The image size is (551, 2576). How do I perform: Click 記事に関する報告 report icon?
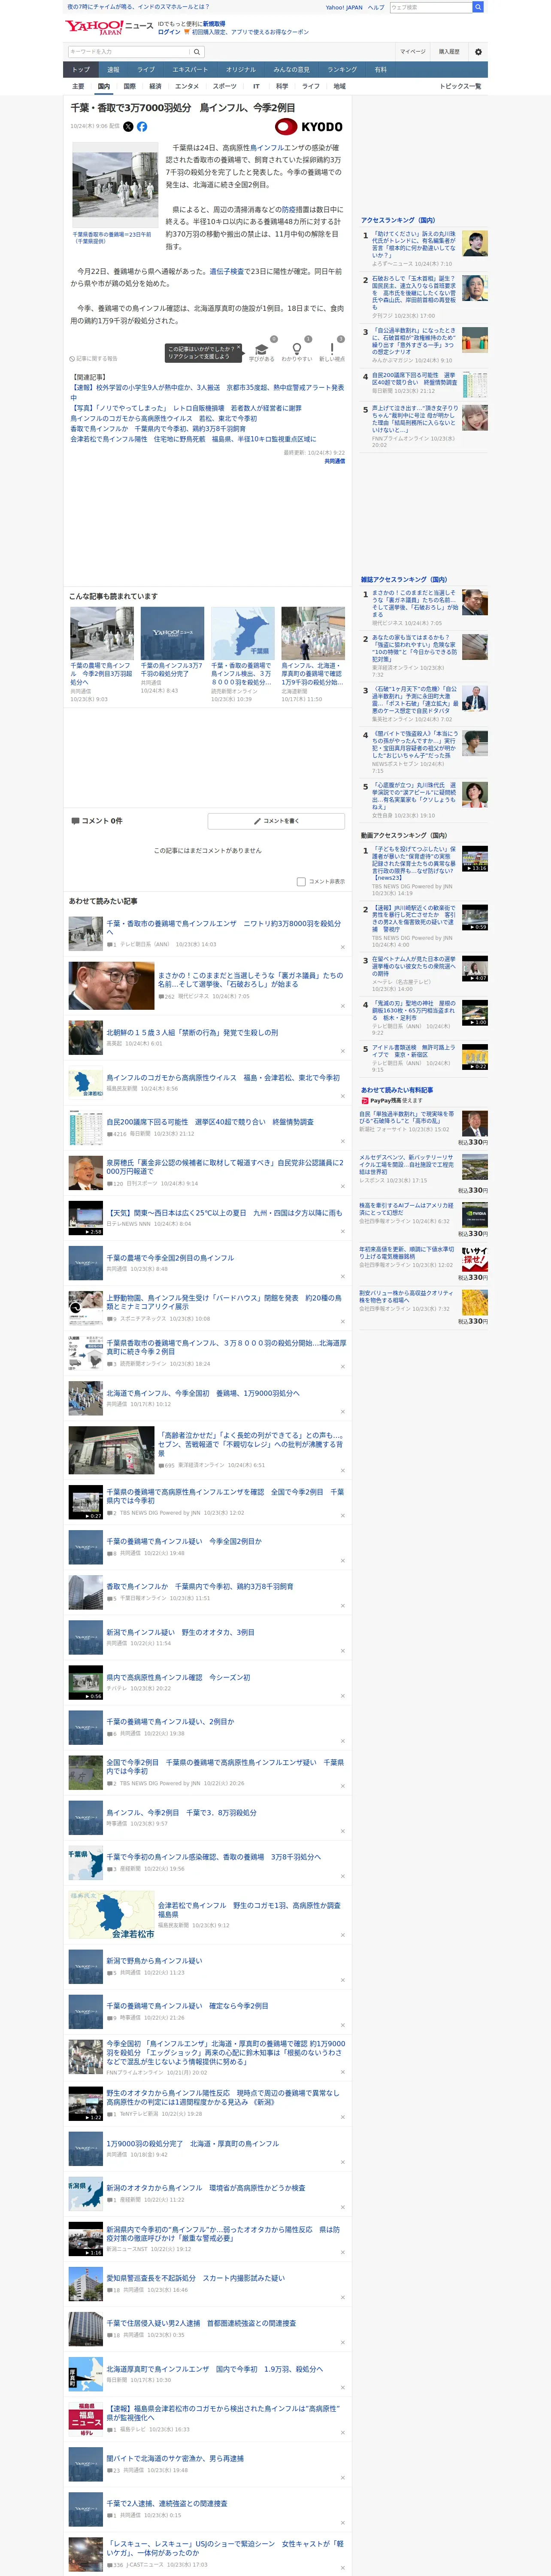[x=93, y=358]
